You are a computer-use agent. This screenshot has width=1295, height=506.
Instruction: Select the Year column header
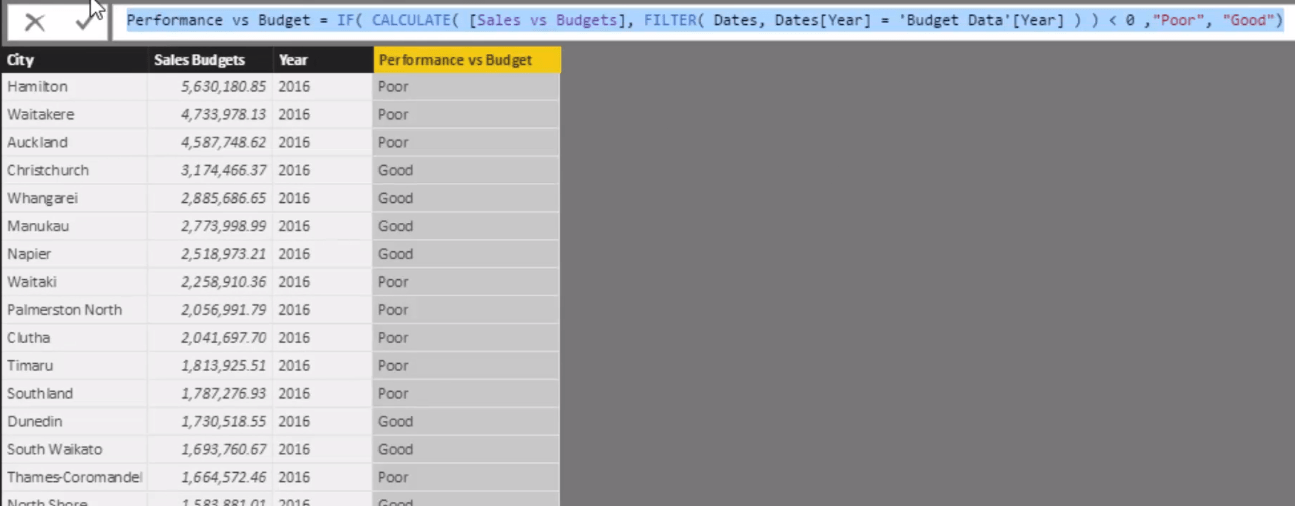[x=323, y=60]
